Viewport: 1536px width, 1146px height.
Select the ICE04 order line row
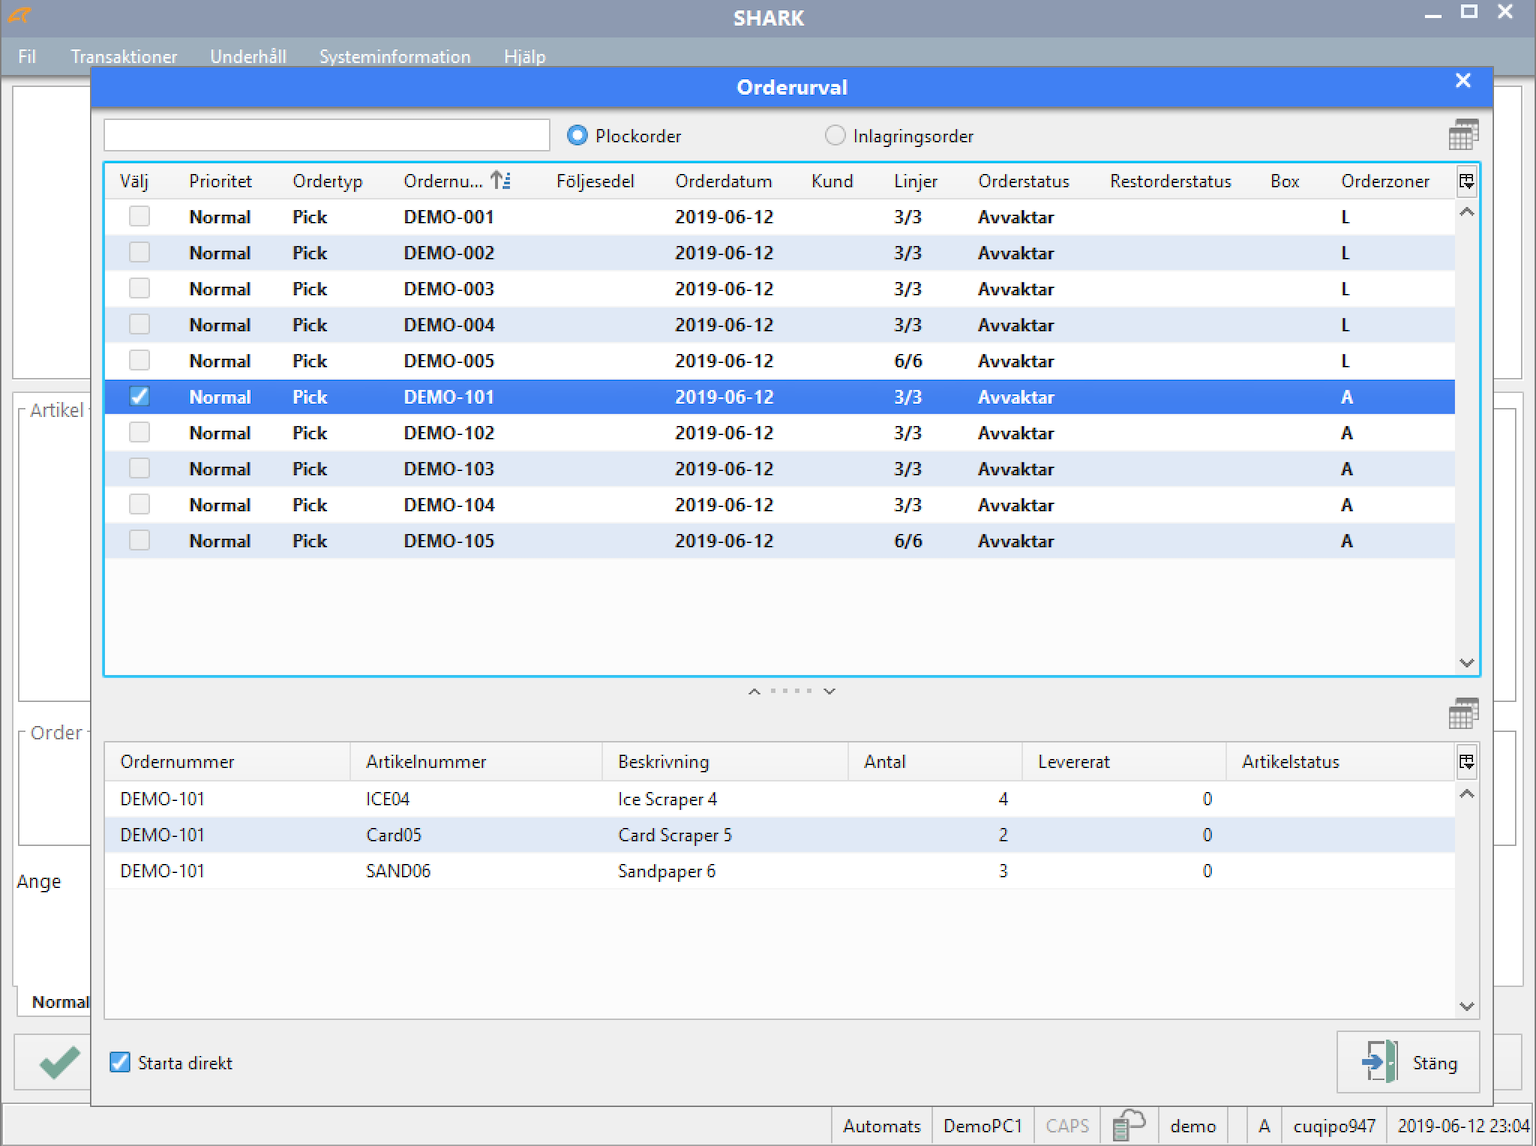(780, 798)
